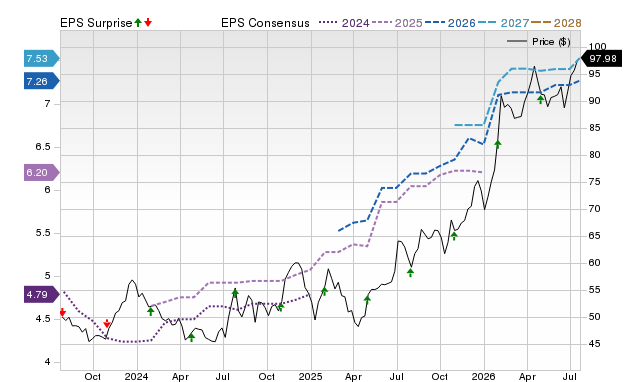
Task: Click the green surprise arrow near $82 after 2026 start
Action: click(498, 144)
